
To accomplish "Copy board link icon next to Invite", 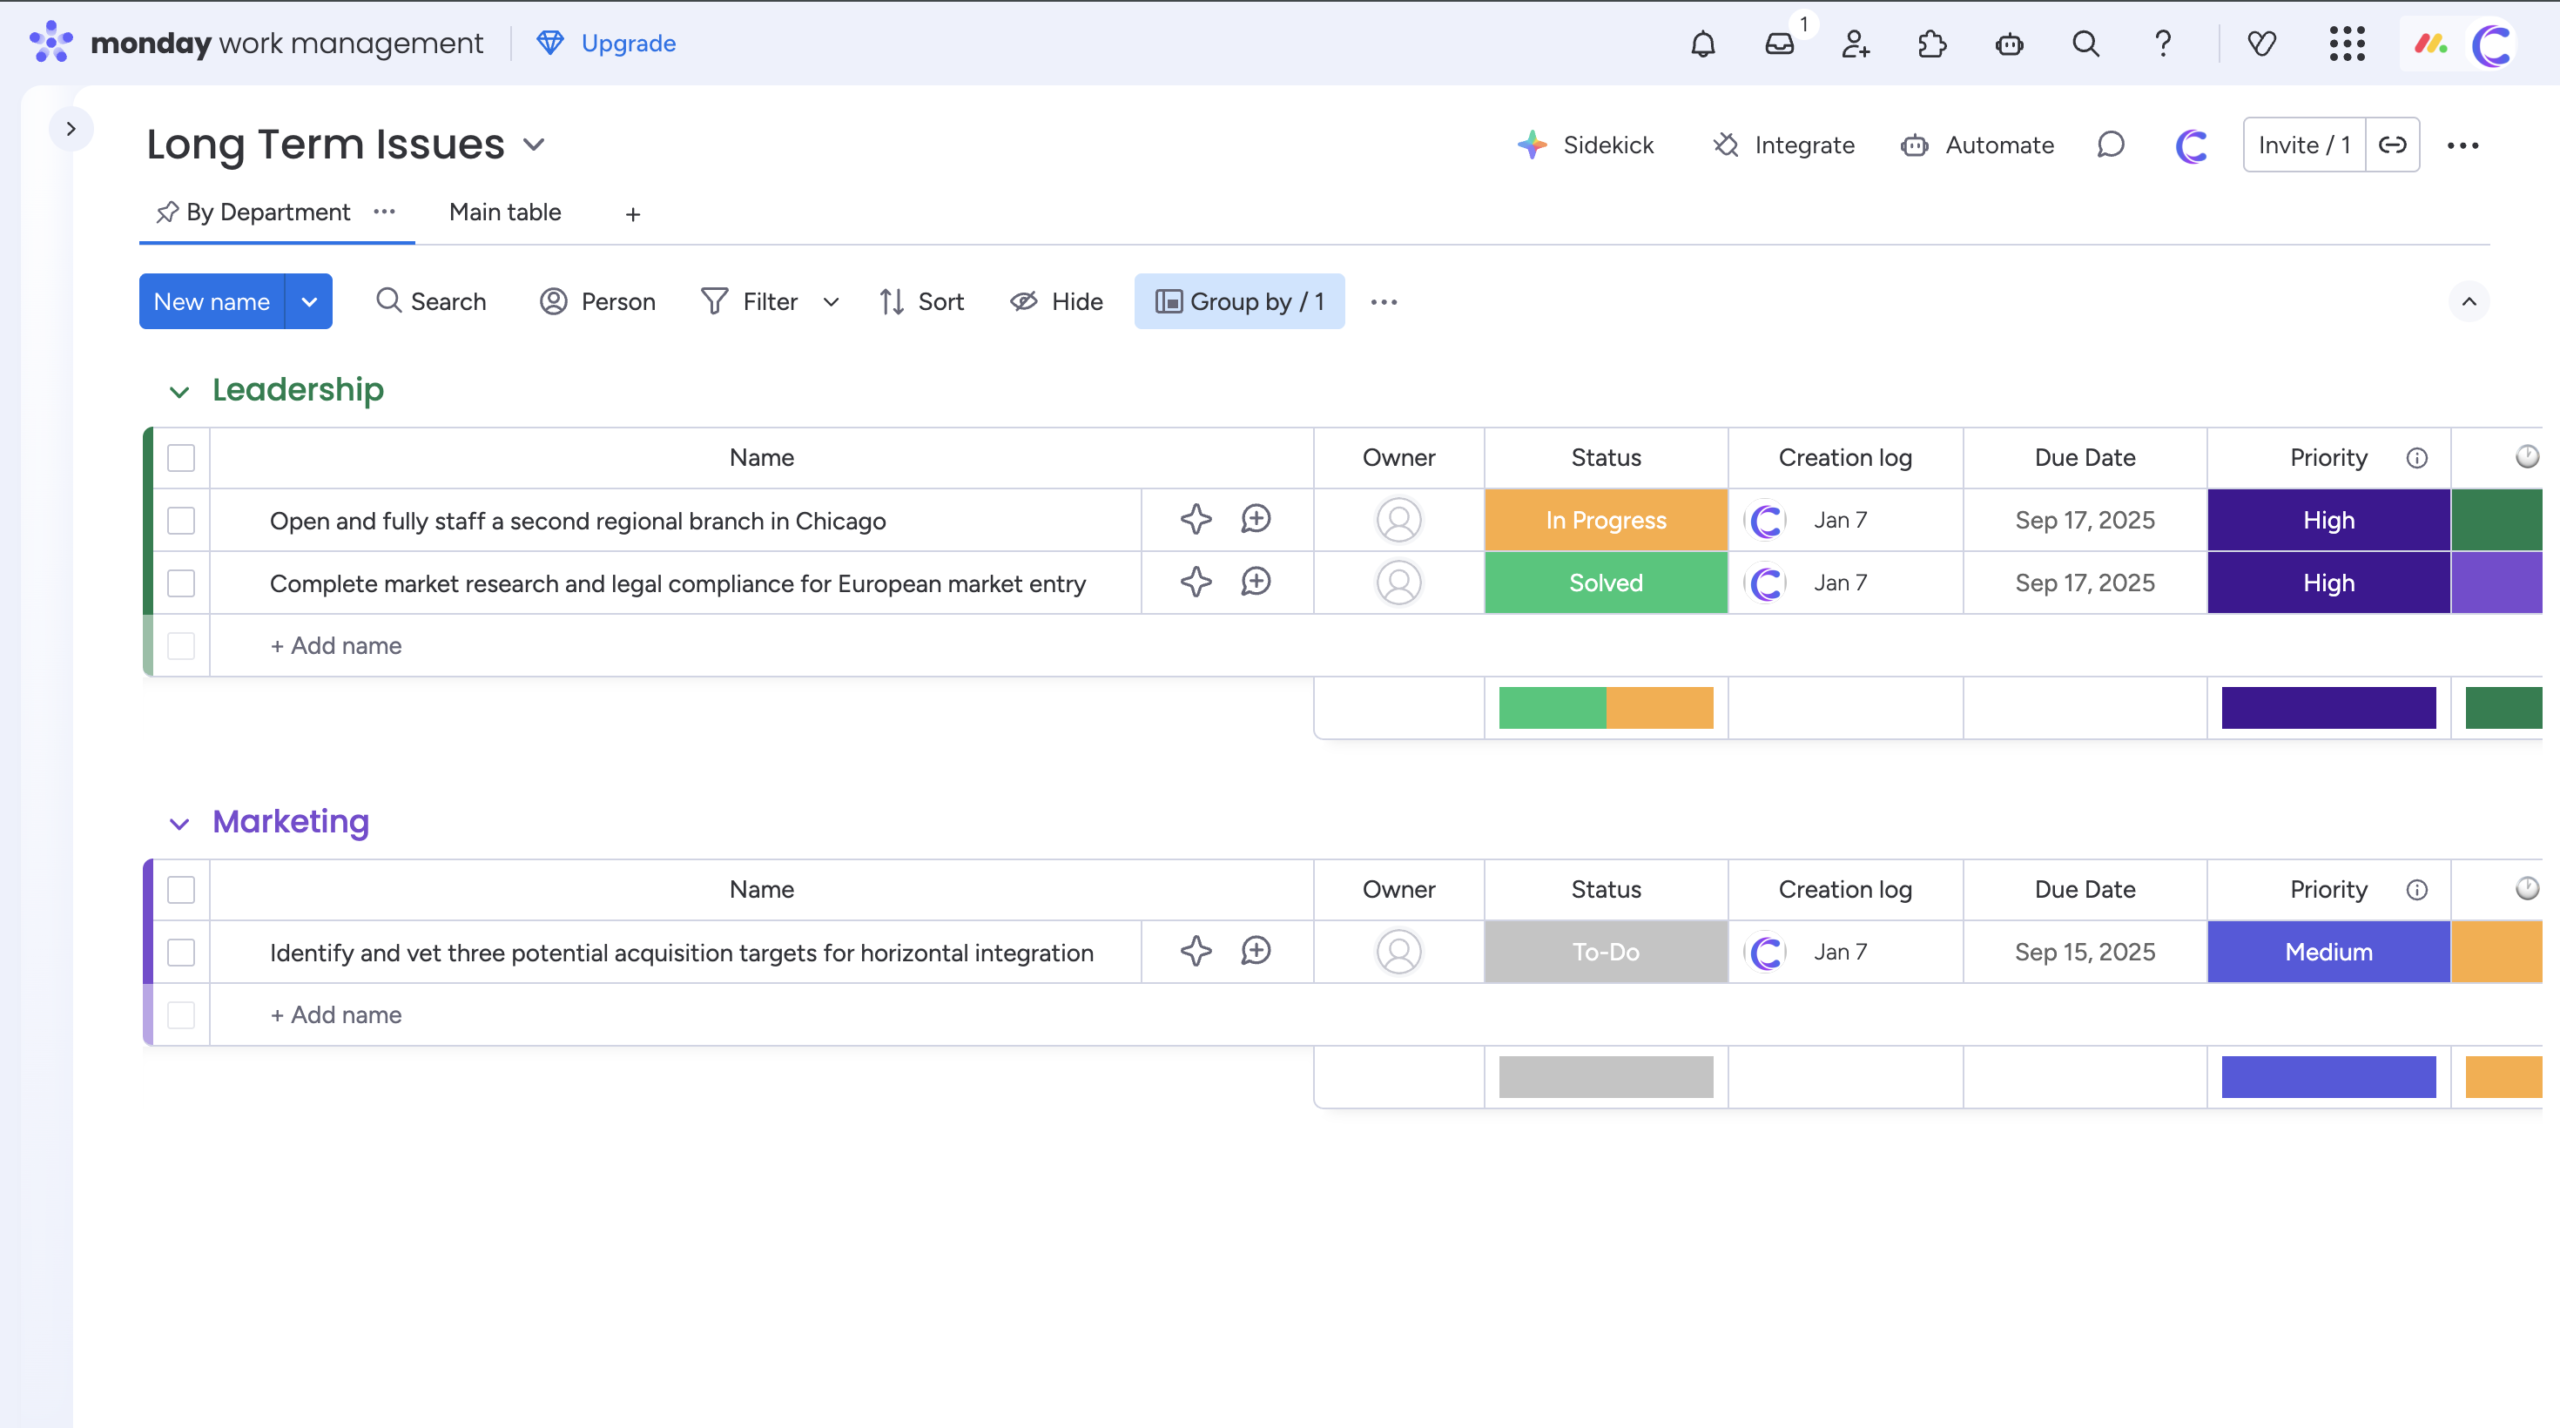I will 2393,145.
